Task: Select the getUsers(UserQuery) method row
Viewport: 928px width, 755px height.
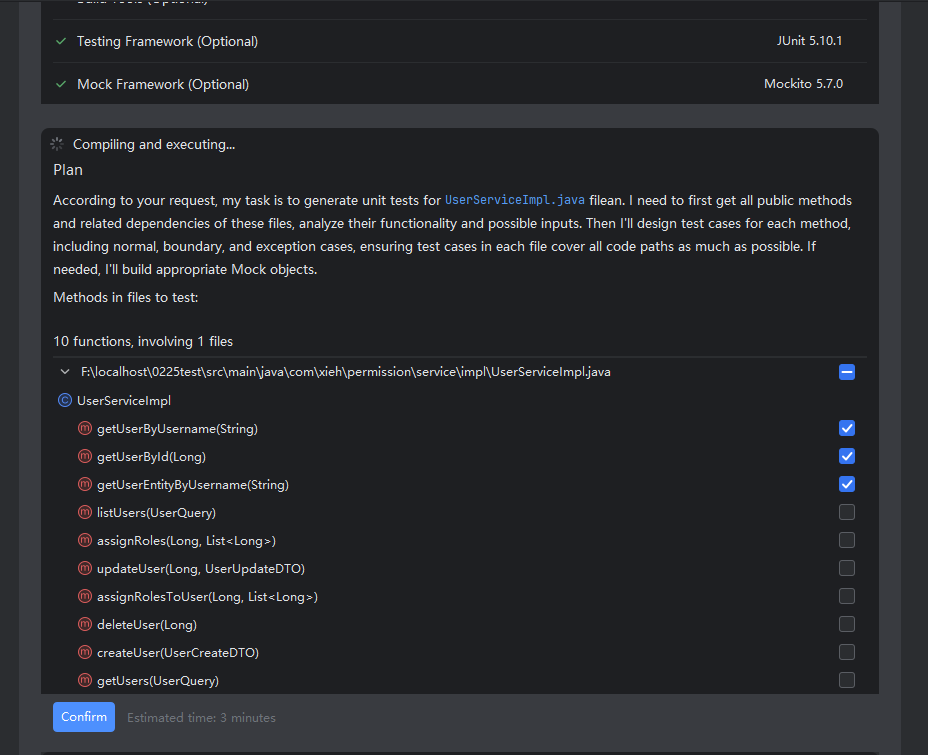Action: [157, 681]
